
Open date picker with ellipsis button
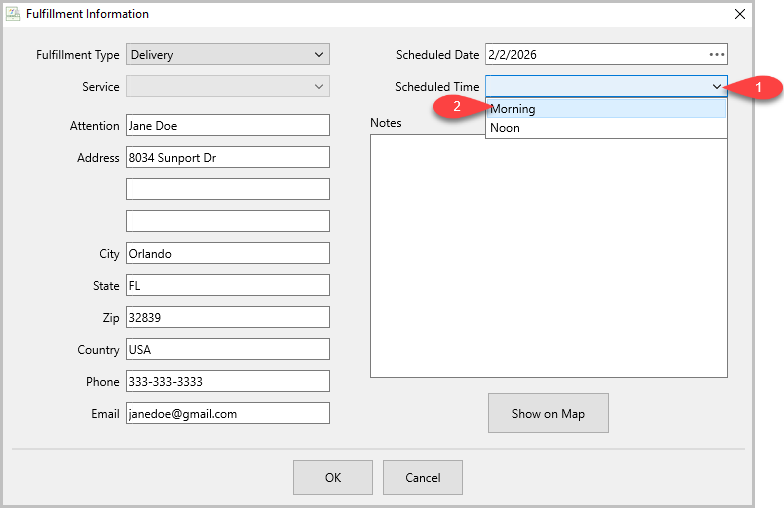[x=716, y=54]
